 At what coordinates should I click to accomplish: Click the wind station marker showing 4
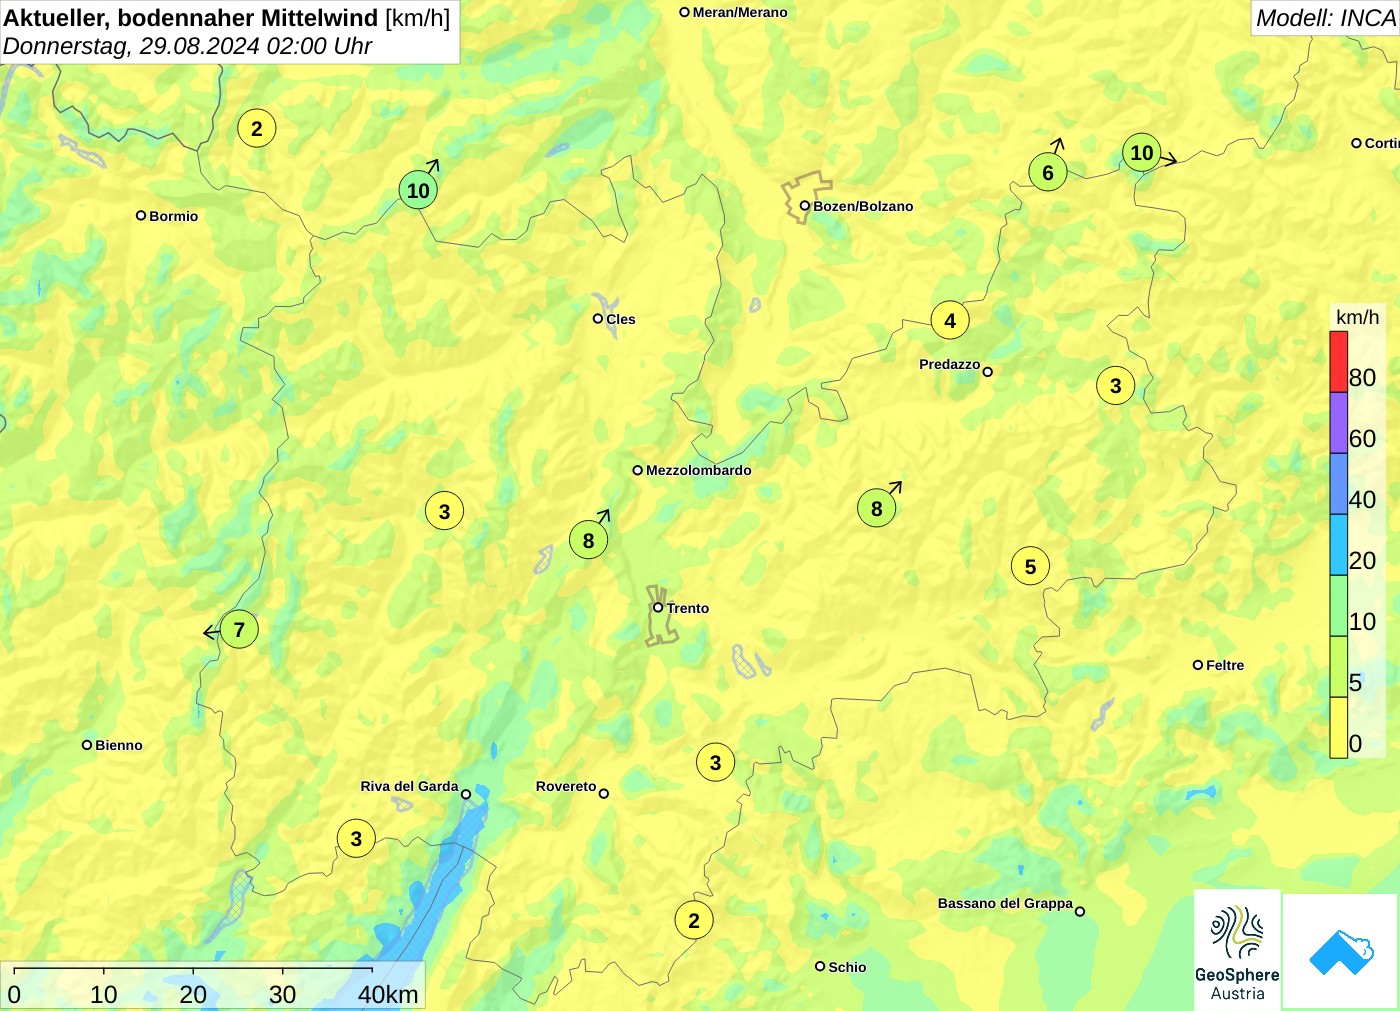pyautogui.click(x=950, y=320)
